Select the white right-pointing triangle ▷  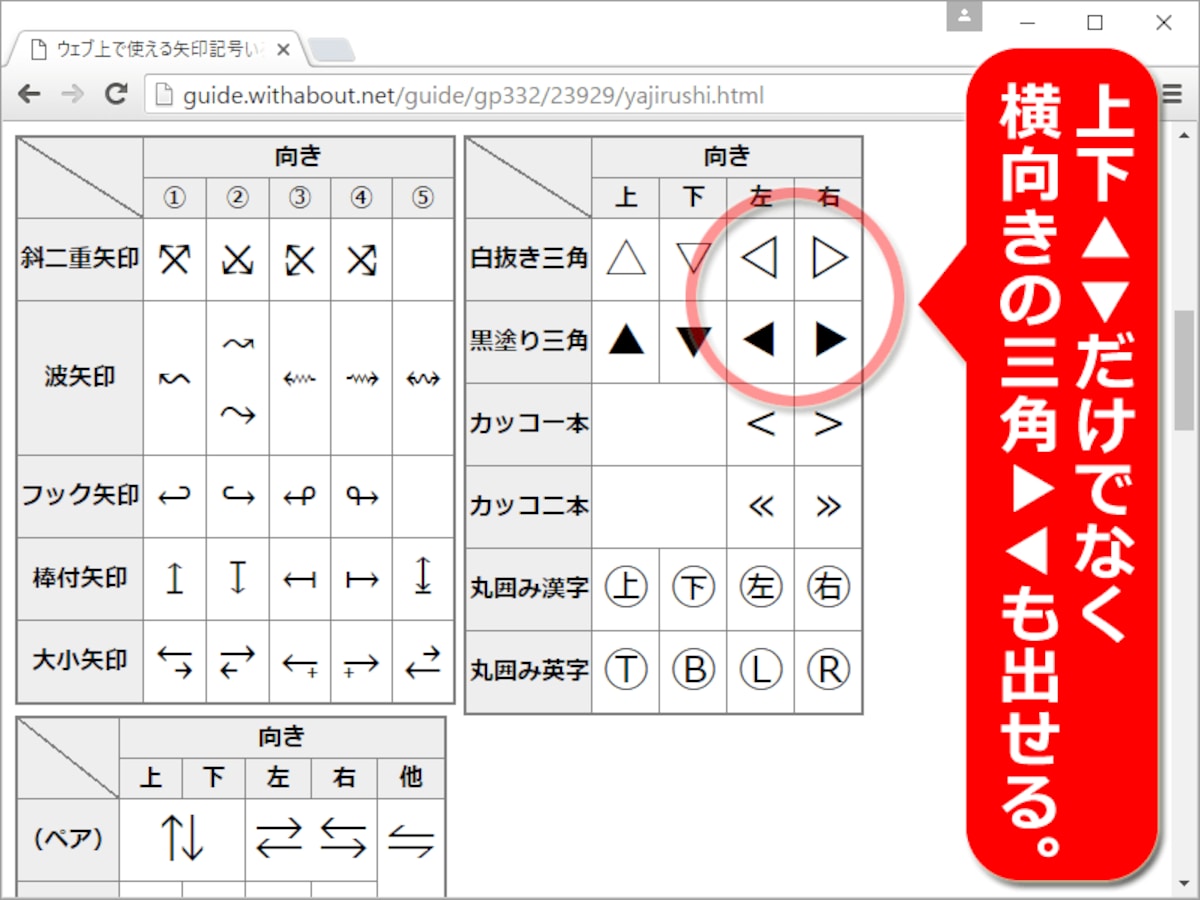pyautogui.click(x=829, y=258)
